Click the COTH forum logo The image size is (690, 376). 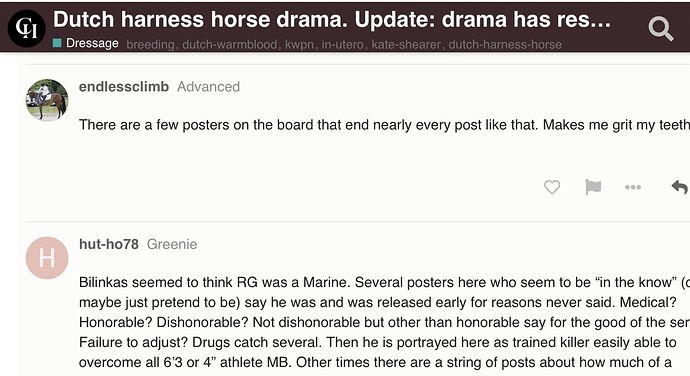[x=26, y=28]
